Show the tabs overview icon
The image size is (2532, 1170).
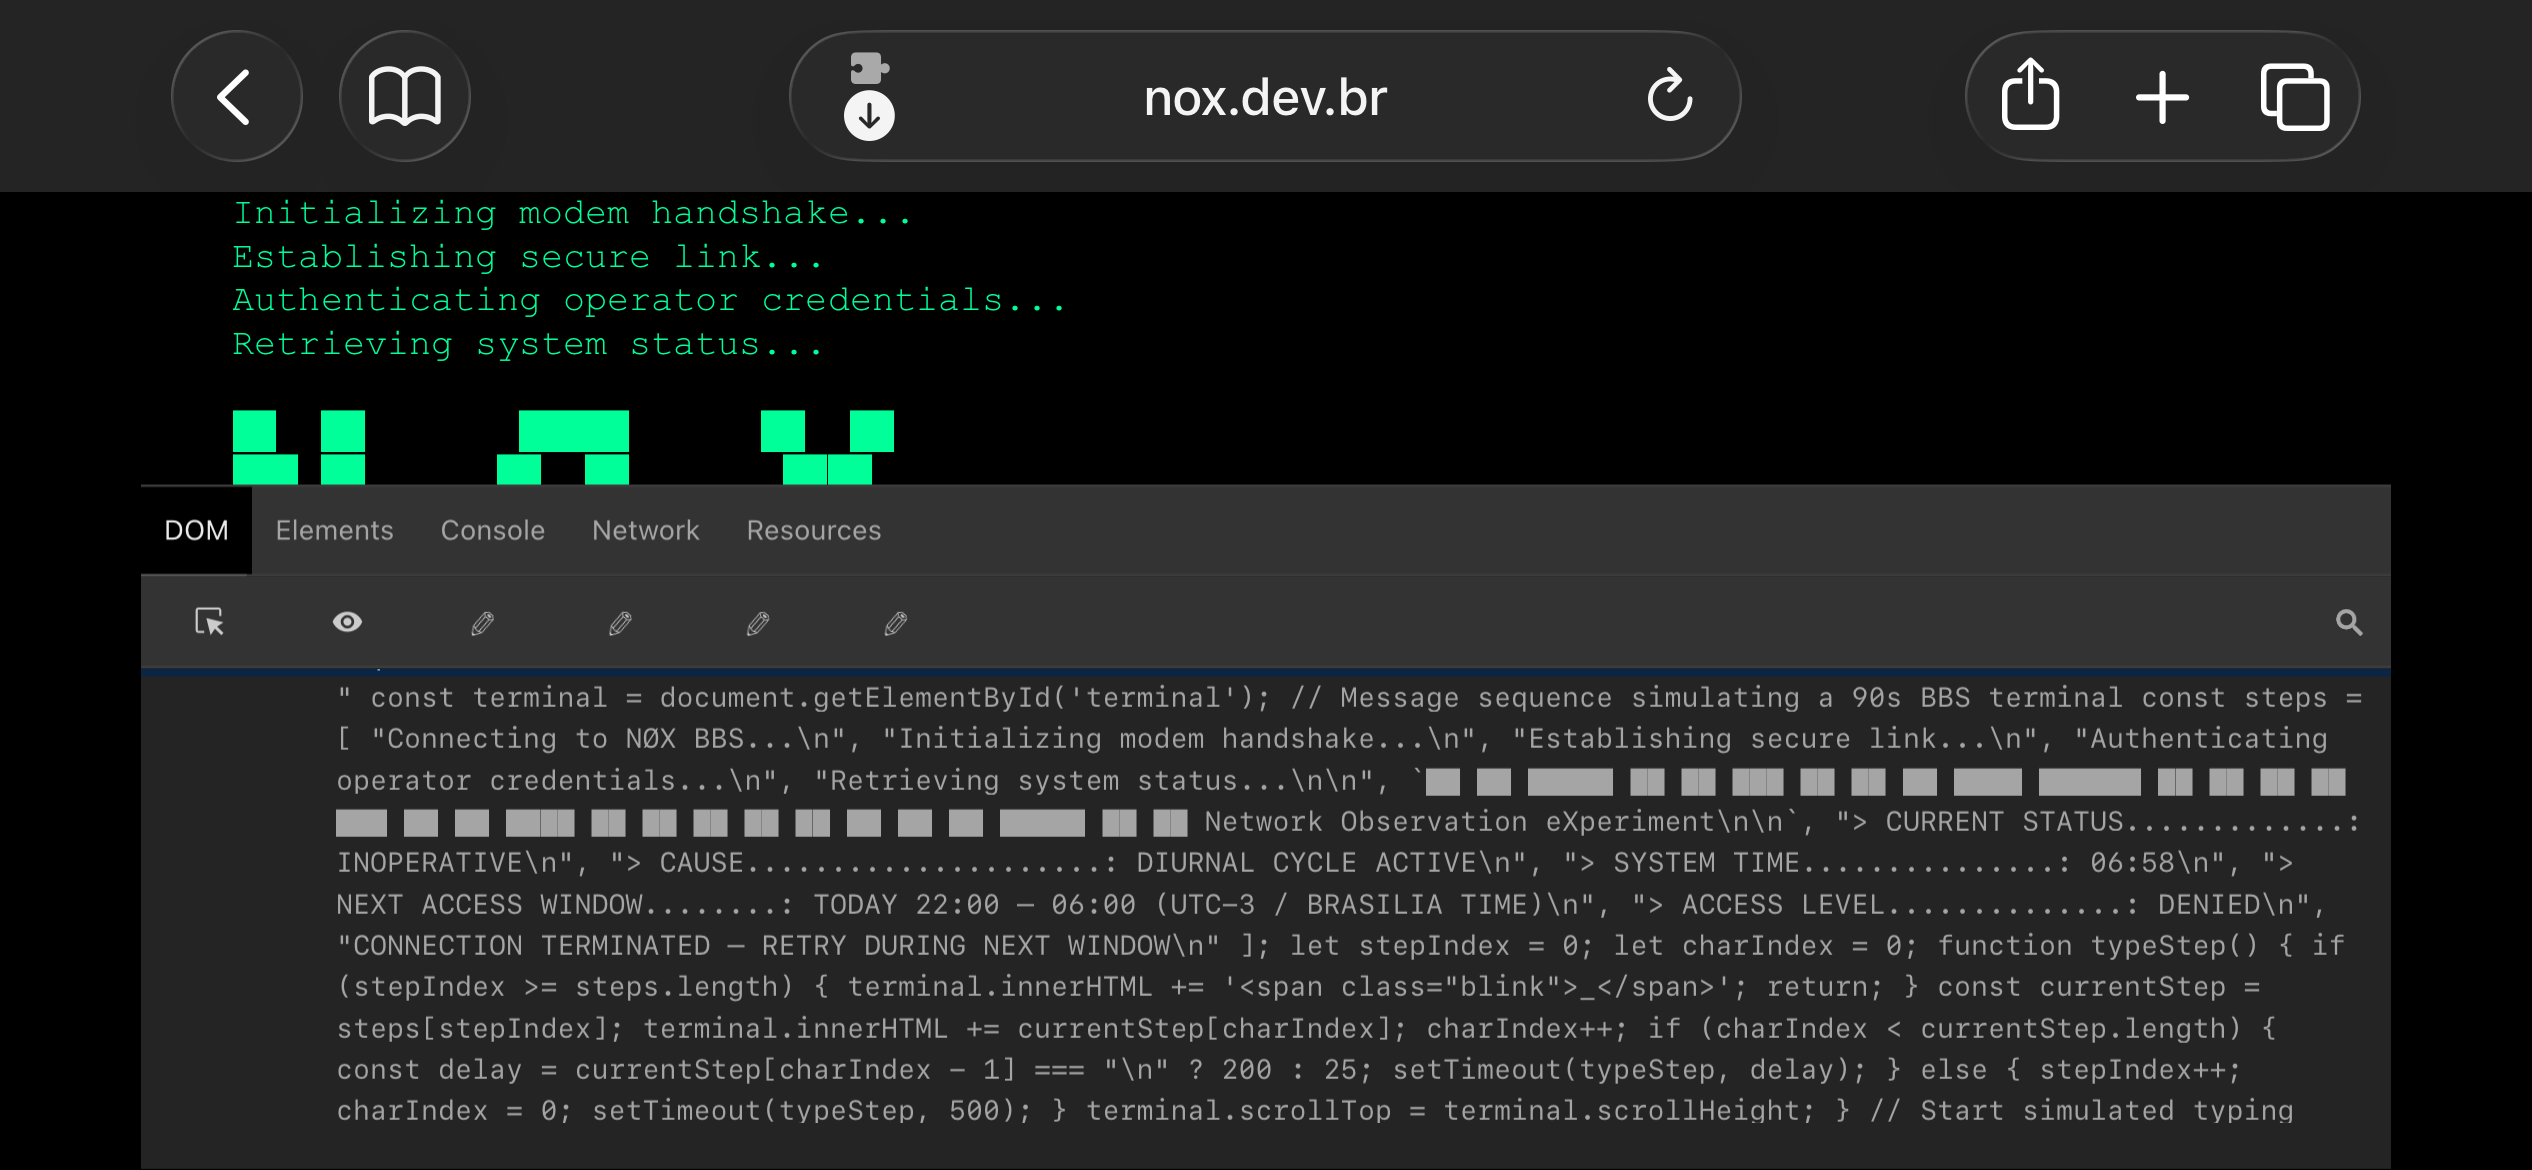(x=2294, y=97)
